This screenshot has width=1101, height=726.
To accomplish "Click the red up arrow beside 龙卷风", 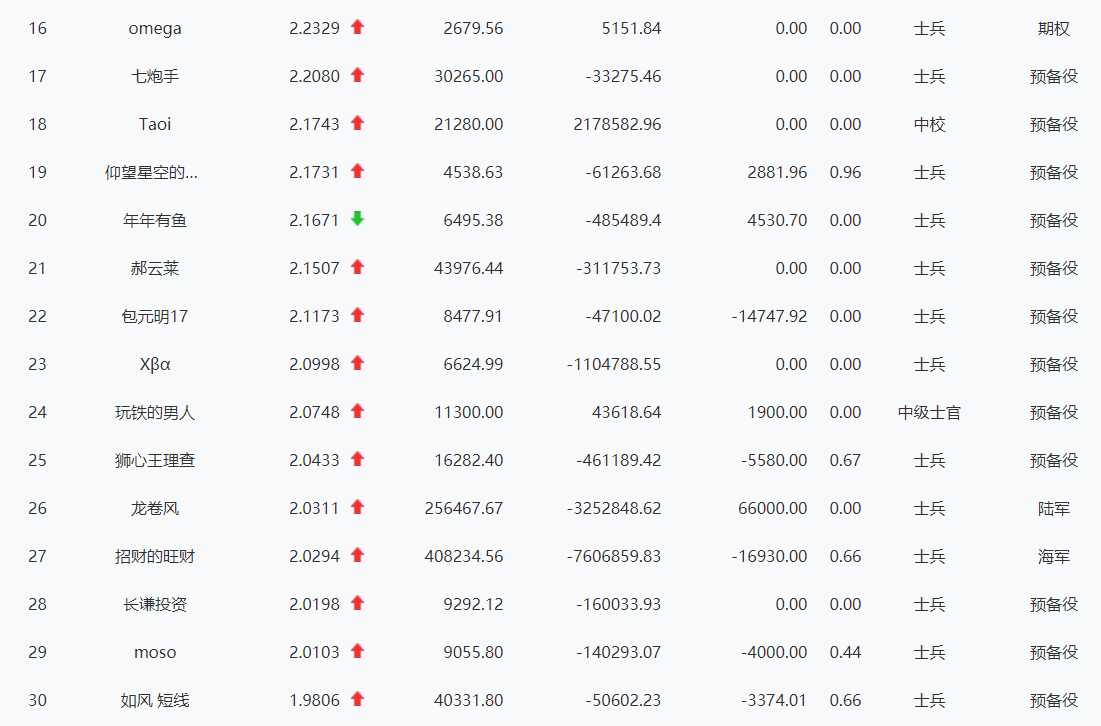I will click(357, 507).
